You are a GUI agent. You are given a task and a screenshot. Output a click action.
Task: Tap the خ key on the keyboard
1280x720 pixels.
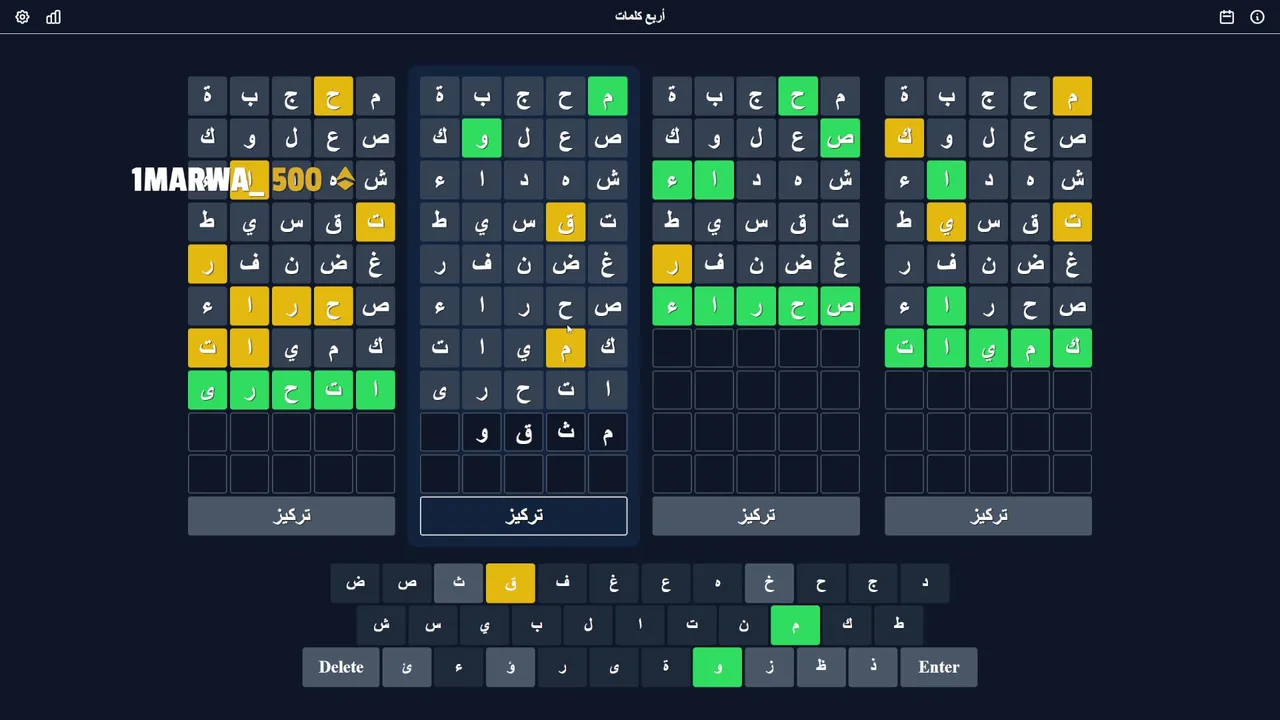[x=770, y=583]
